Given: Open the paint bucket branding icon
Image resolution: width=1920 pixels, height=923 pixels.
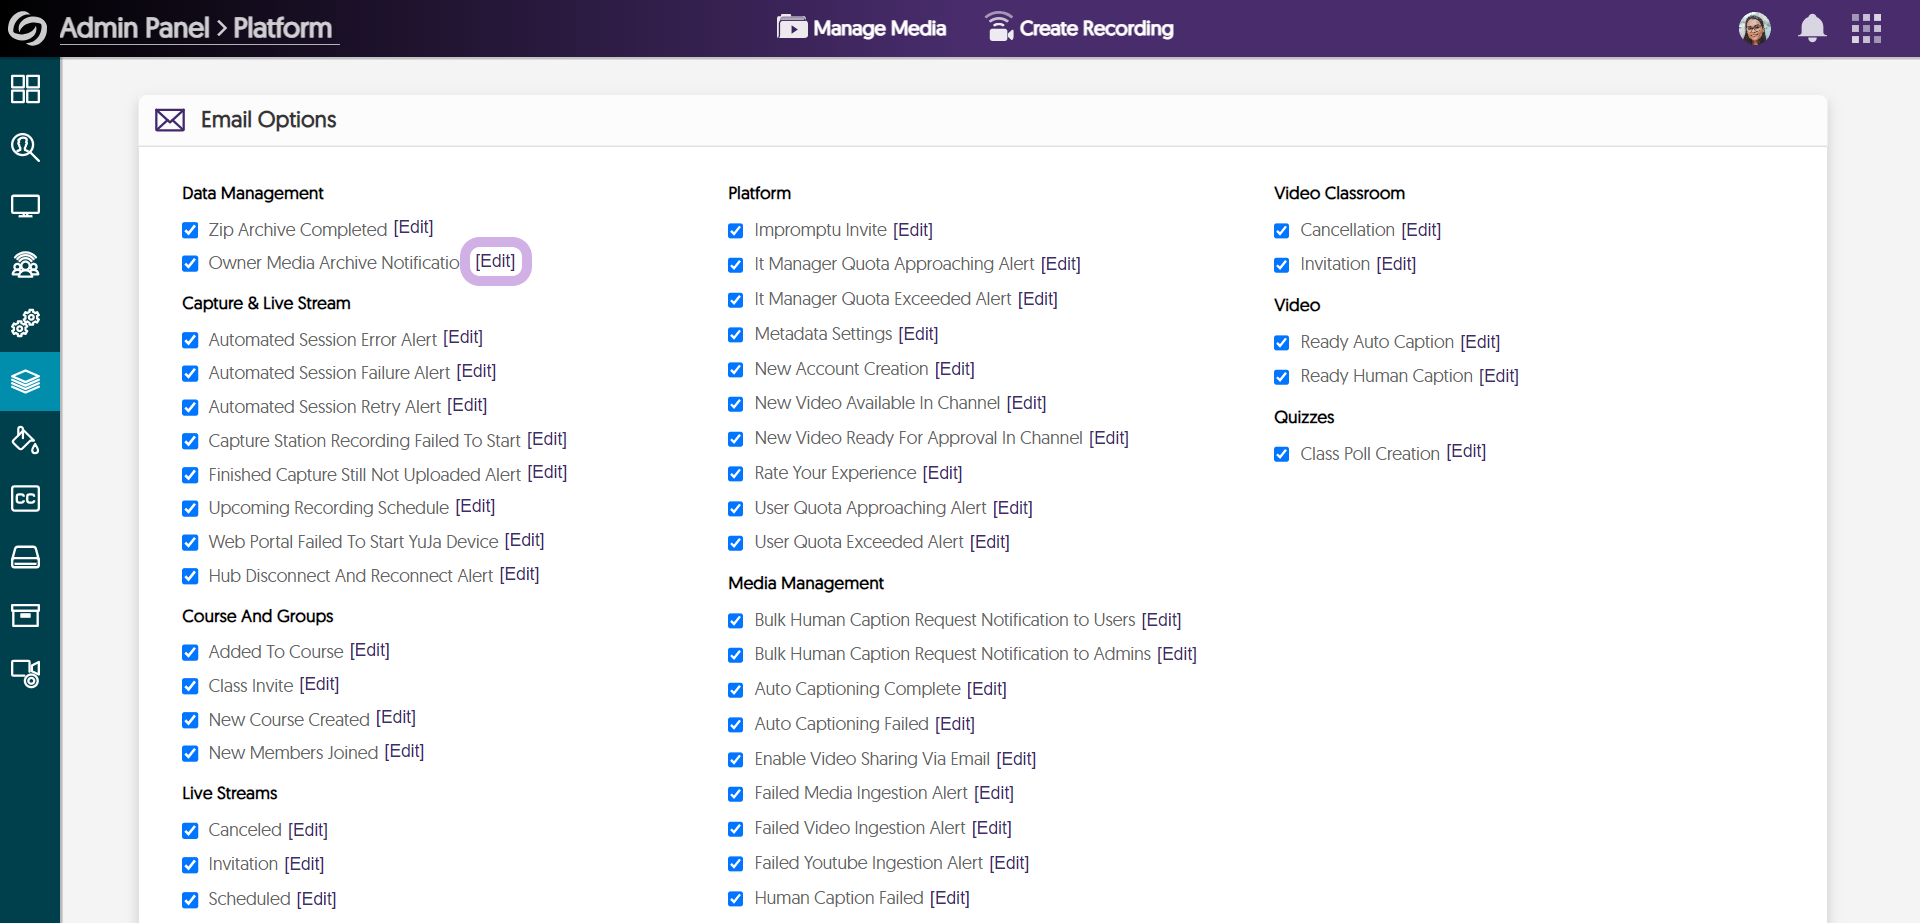Looking at the screenshot, I should click(x=25, y=440).
